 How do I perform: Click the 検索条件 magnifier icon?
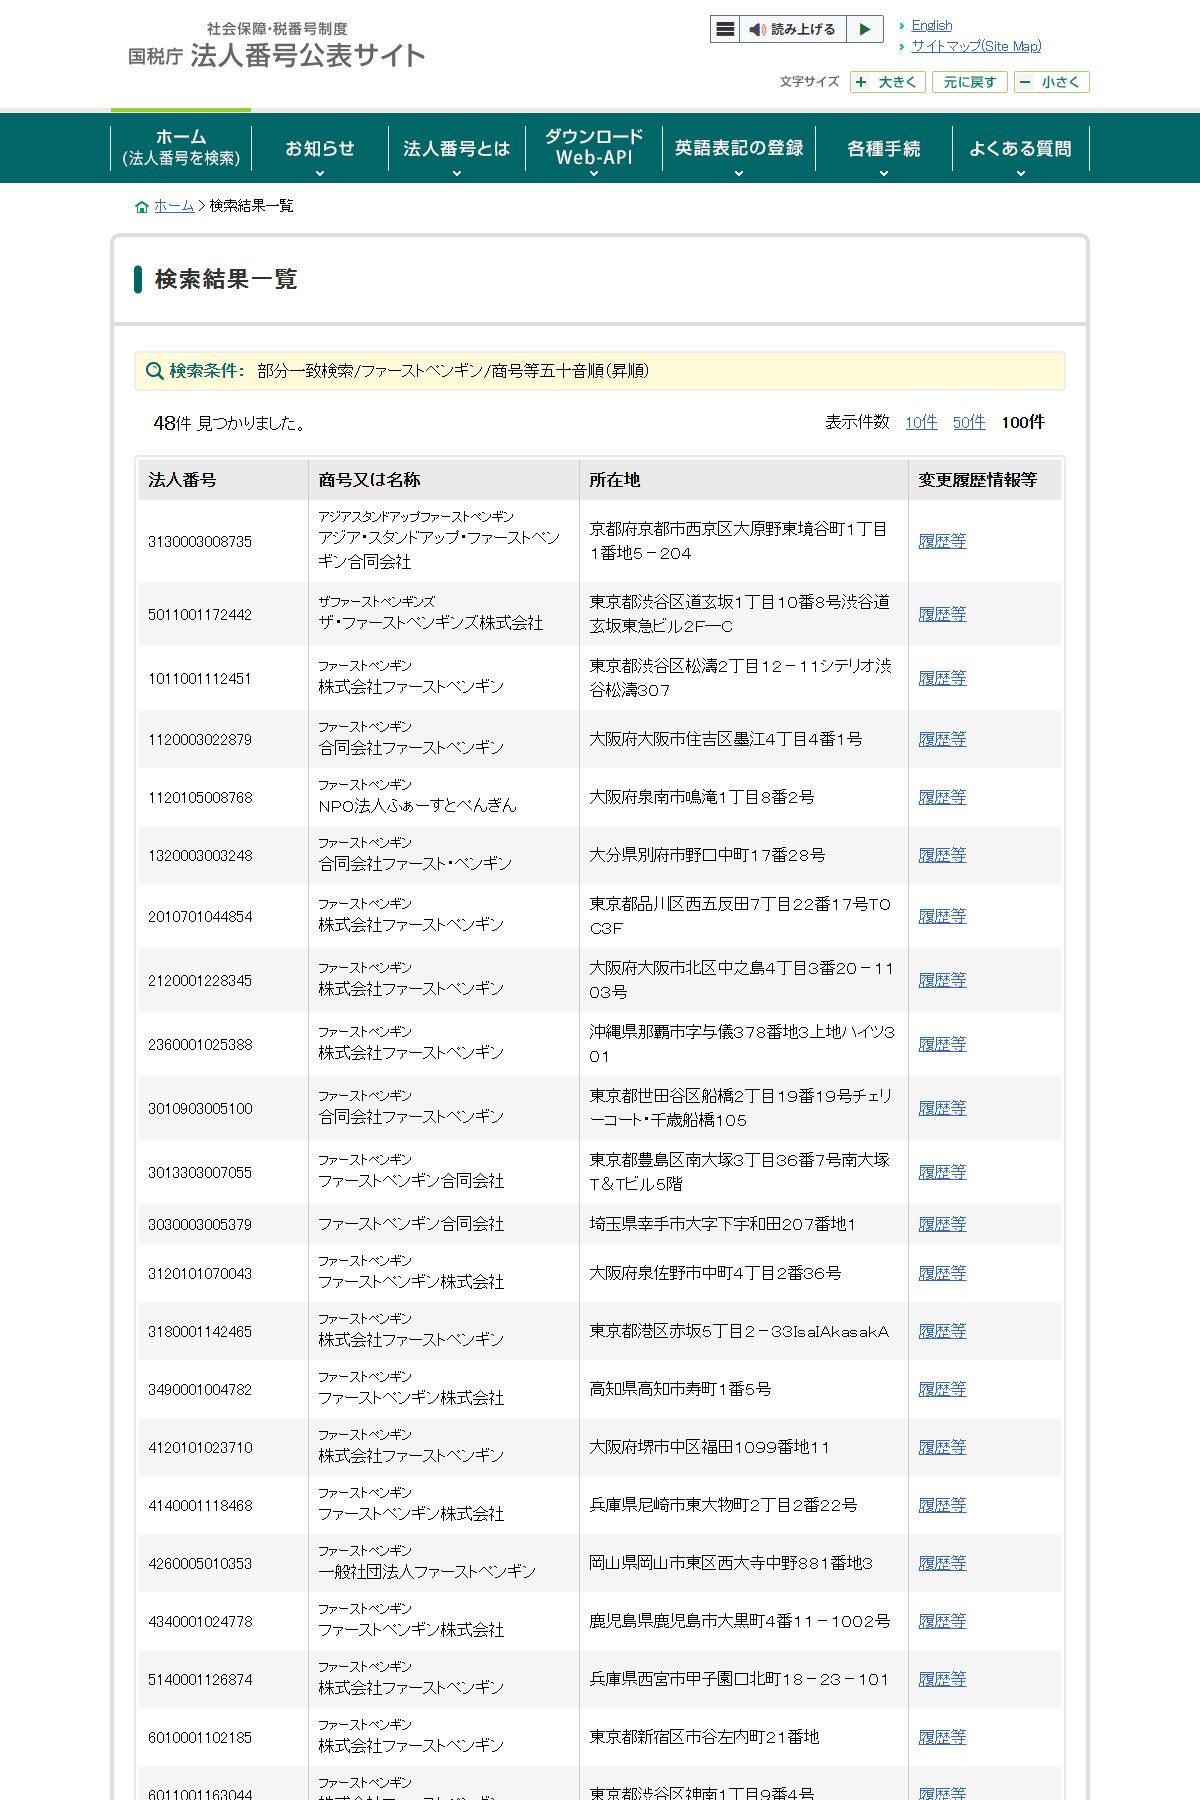pos(154,371)
